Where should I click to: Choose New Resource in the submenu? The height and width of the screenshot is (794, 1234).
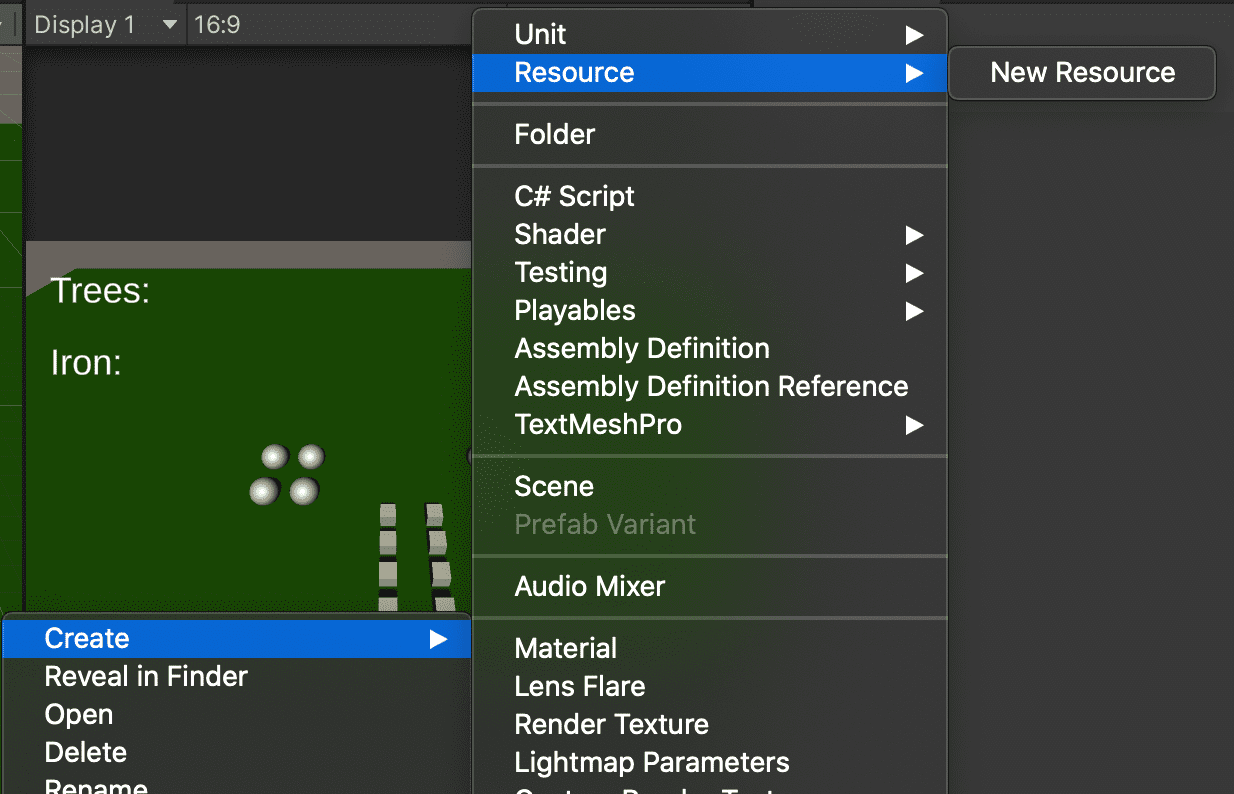tap(1082, 72)
